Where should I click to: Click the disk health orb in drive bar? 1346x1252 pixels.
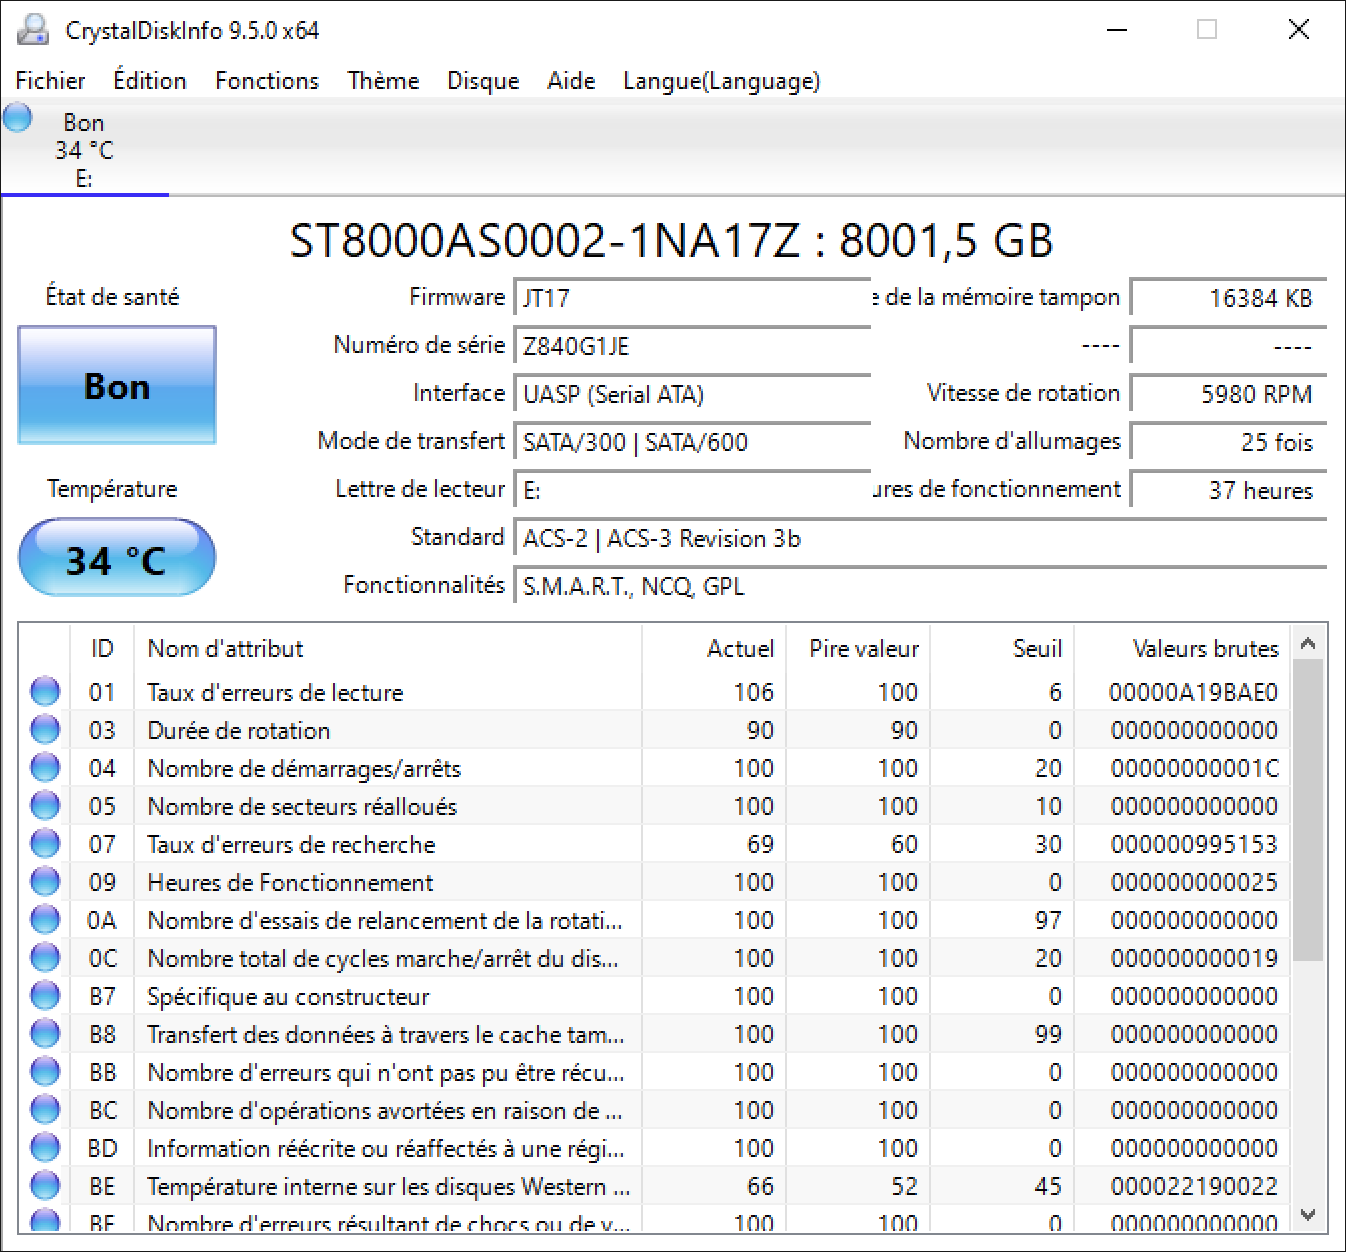coord(18,118)
